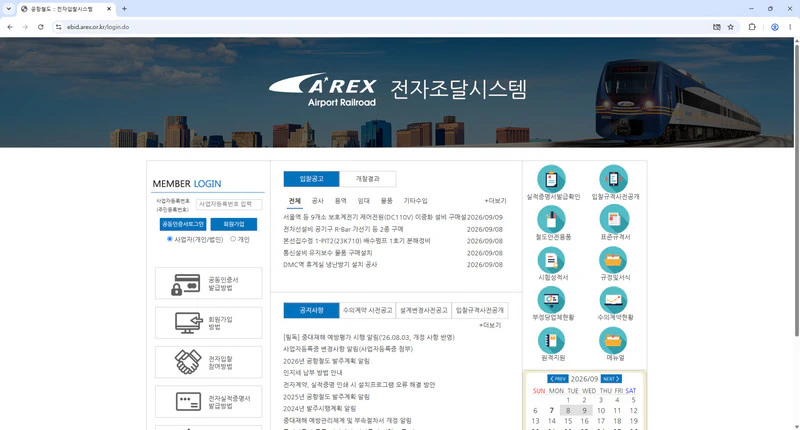The width and height of the screenshot is (800, 430).
Task: Open the 원격지원 icon
Action: pyautogui.click(x=552, y=340)
